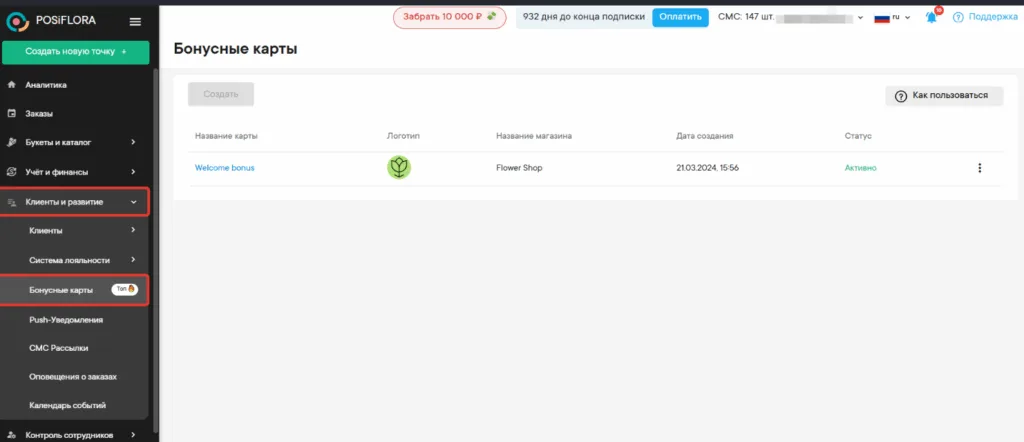Click the Поддержка link
This screenshot has width=1024, height=442.
pyautogui.click(x=993, y=18)
